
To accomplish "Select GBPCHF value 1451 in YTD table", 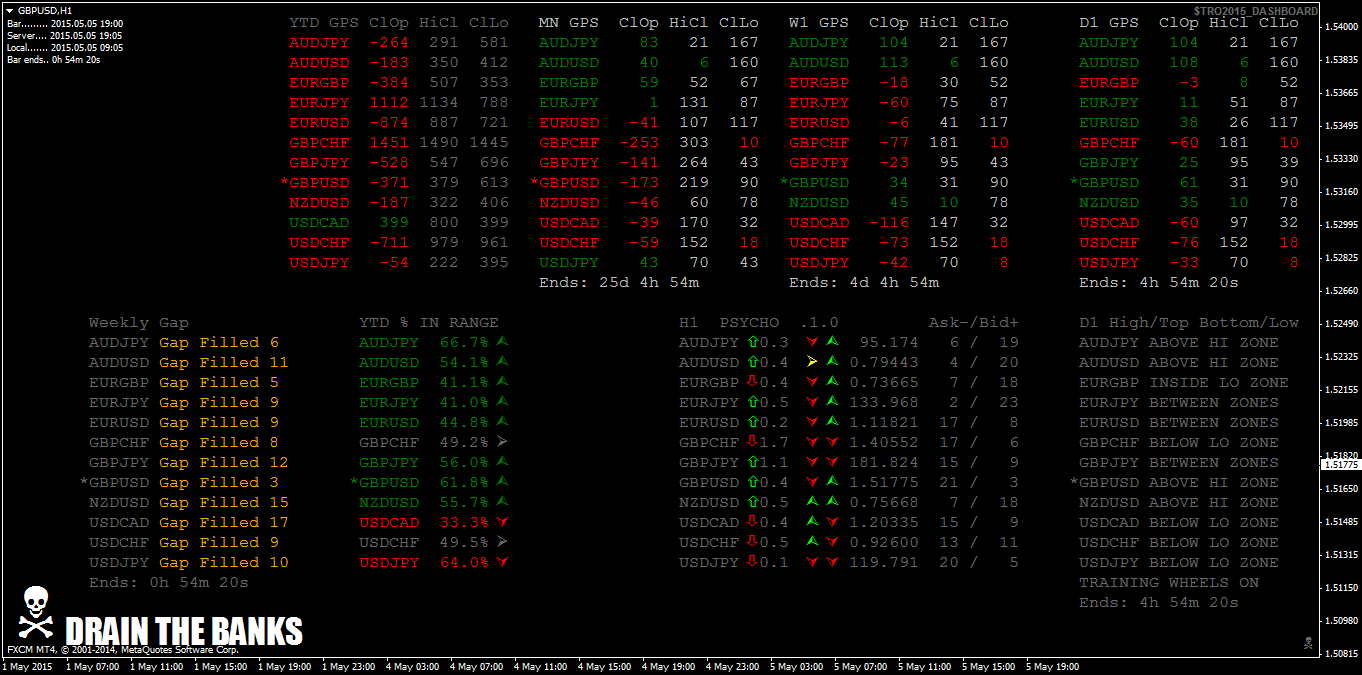I will 389,142.
